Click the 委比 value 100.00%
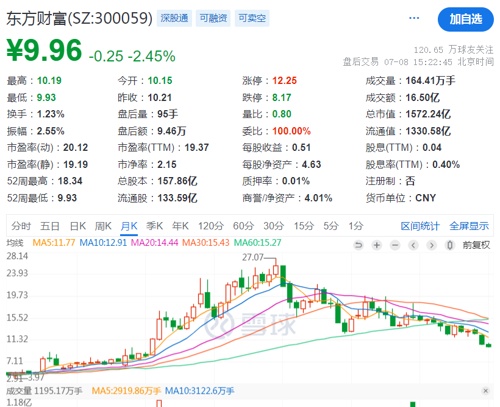Screen dimensions: 500x407 click(291, 131)
